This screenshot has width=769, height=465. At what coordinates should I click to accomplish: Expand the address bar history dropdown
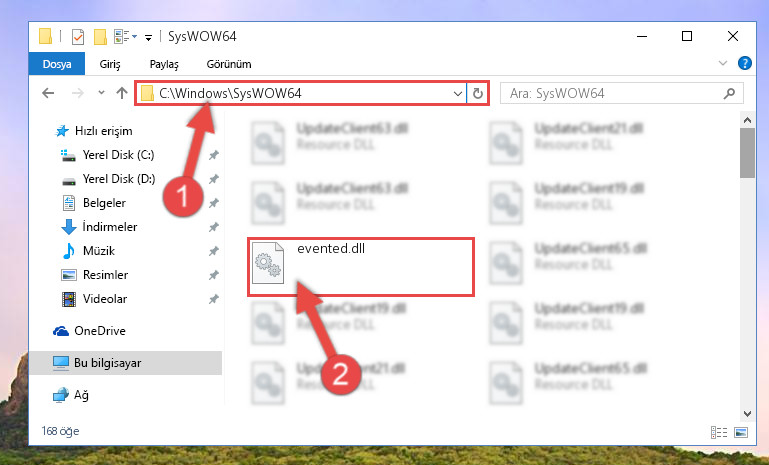pyautogui.click(x=458, y=93)
